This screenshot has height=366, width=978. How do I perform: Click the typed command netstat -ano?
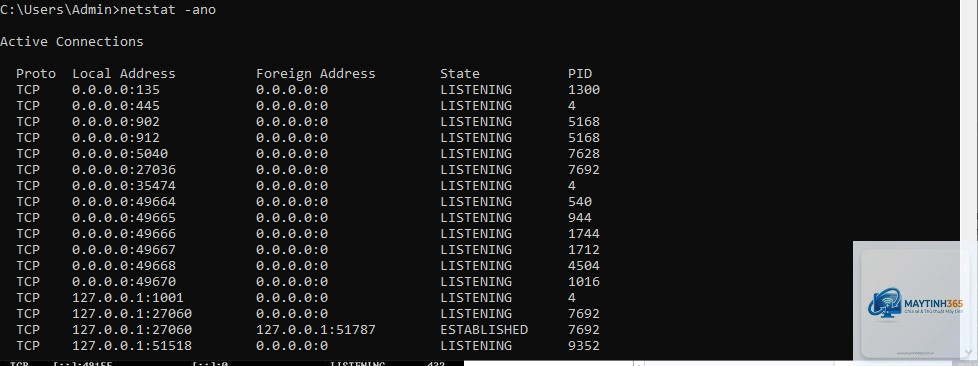(x=168, y=10)
